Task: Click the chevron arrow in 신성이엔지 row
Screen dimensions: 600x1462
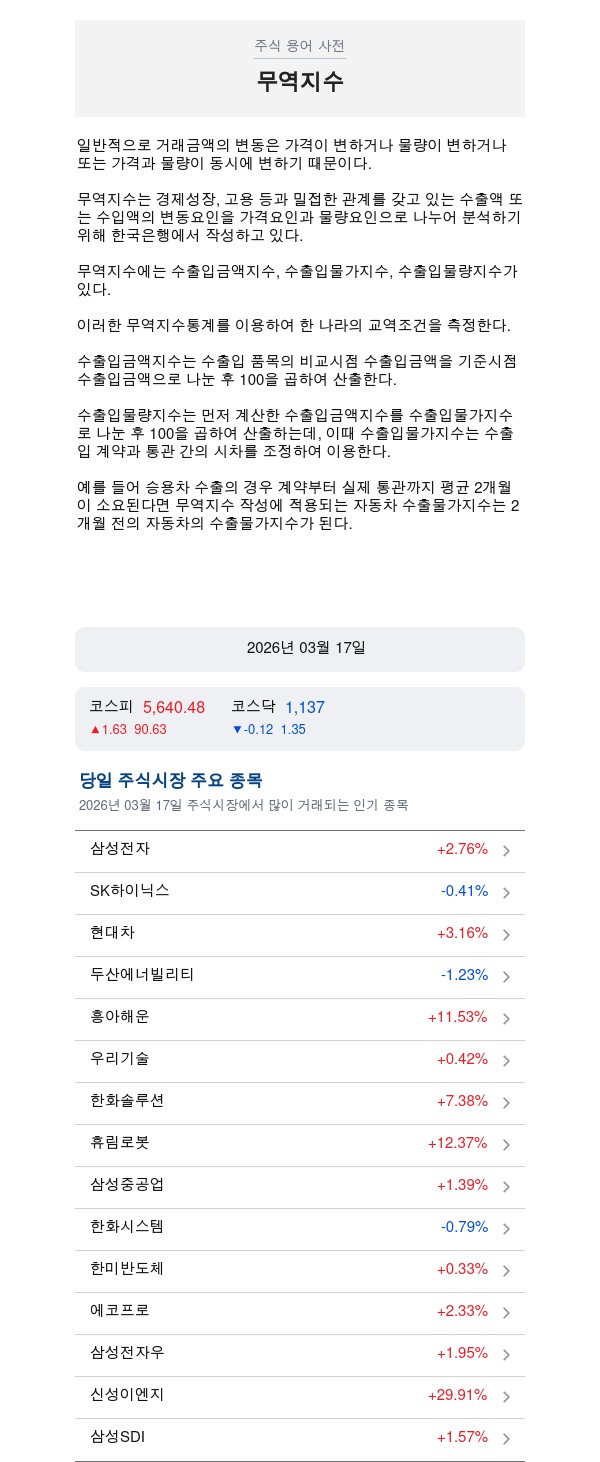Action: coord(506,1397)
